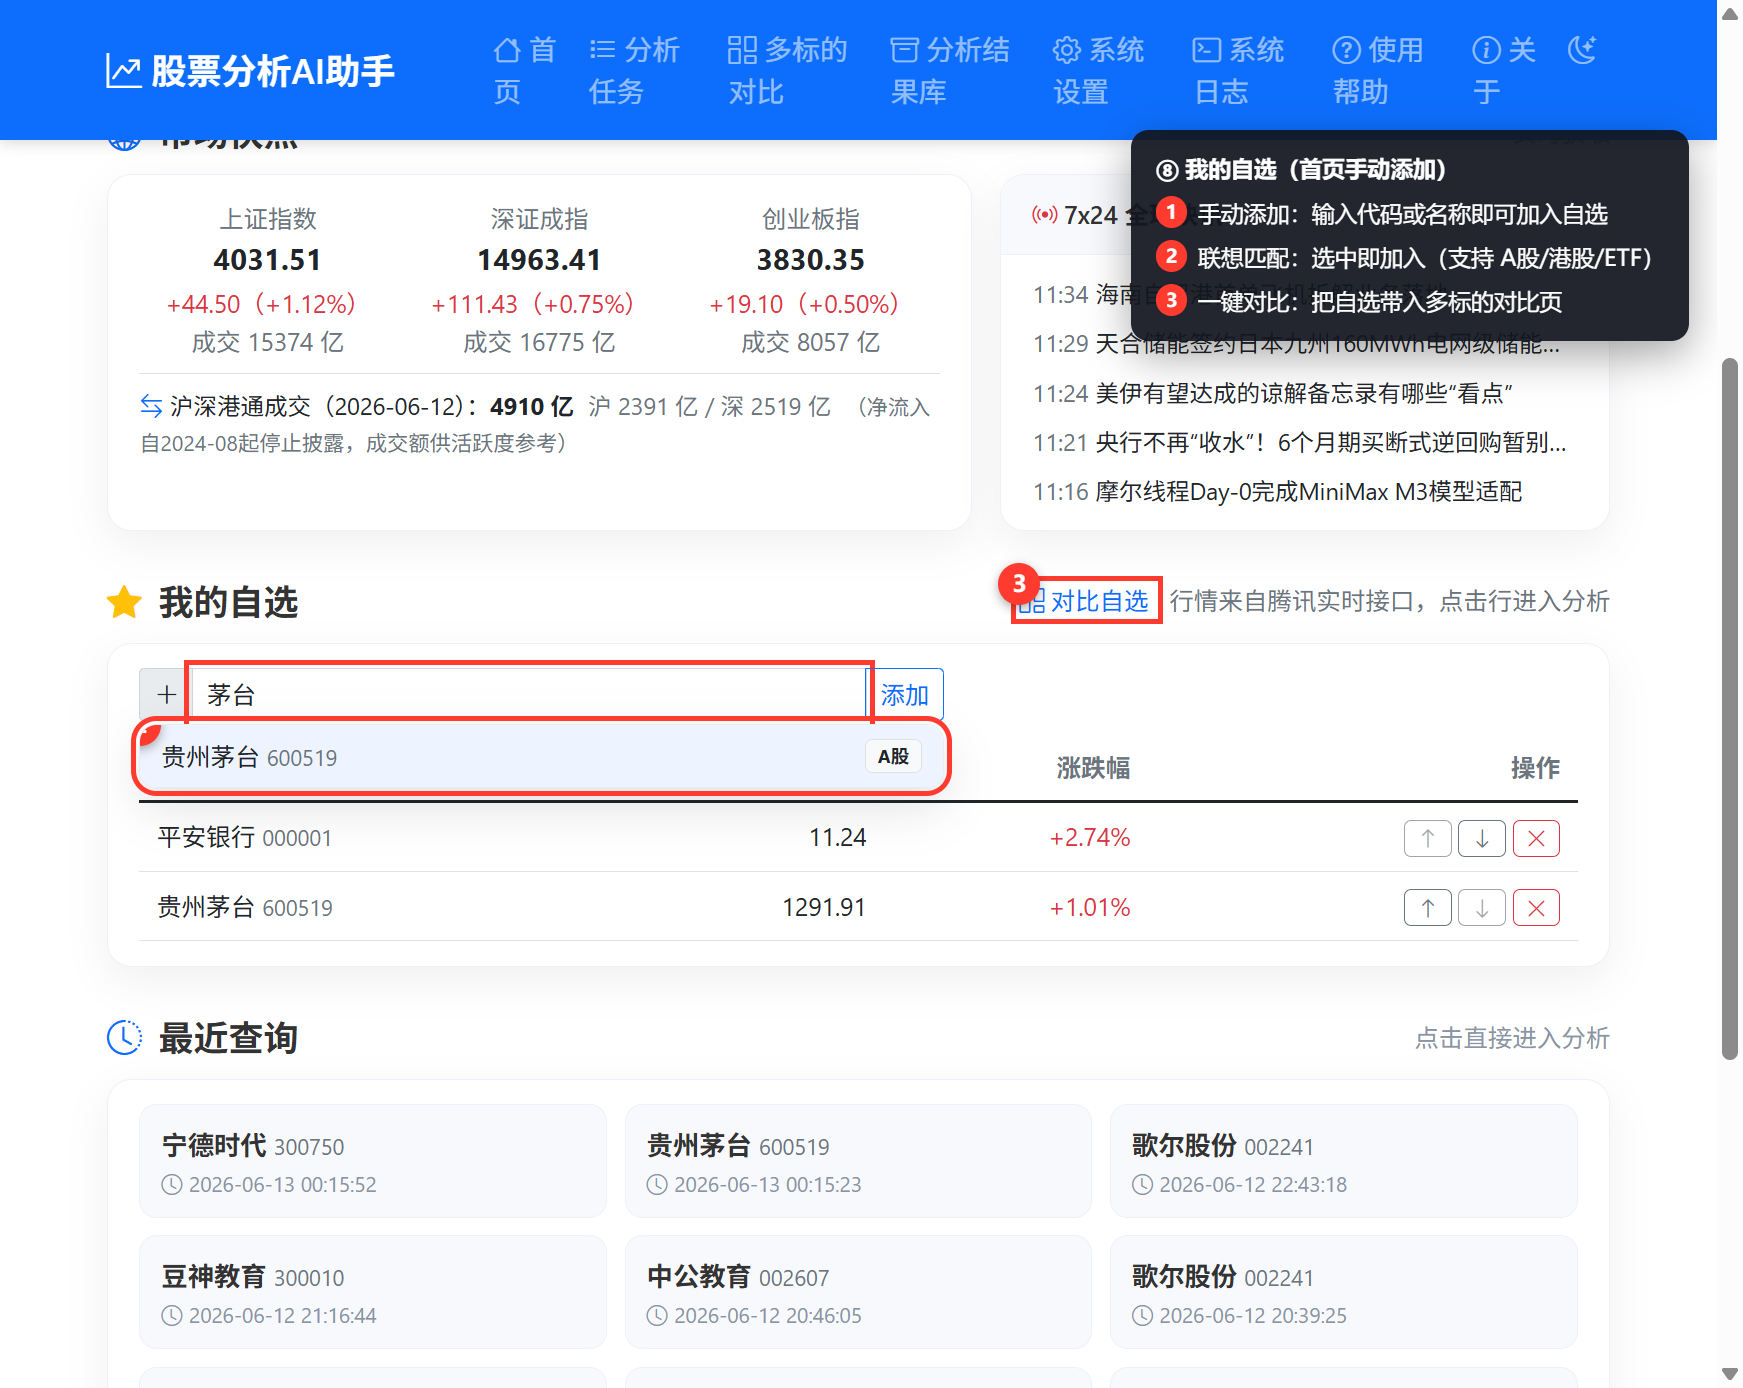Click 贵州茅台 price 1291.91
This screenshot has height=1388, width=1743.
(824, 907)
